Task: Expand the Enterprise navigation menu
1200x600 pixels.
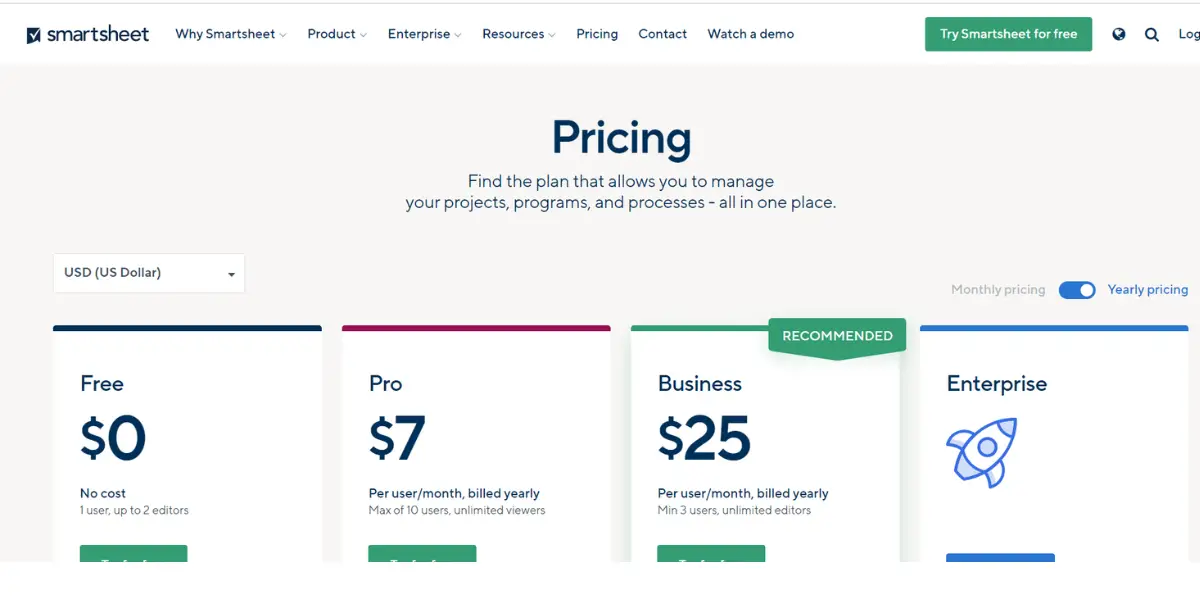Action: coord(425,34)
